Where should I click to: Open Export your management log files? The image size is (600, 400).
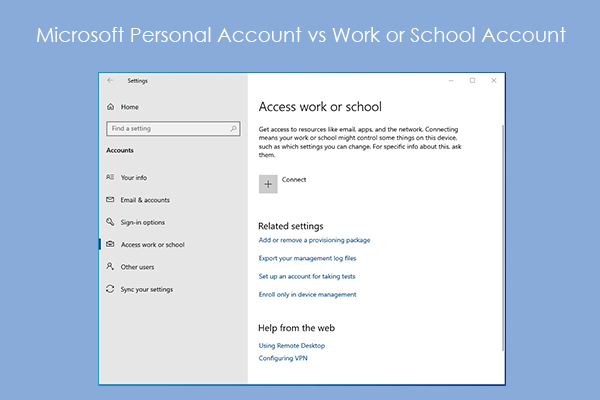pos(307,258)
